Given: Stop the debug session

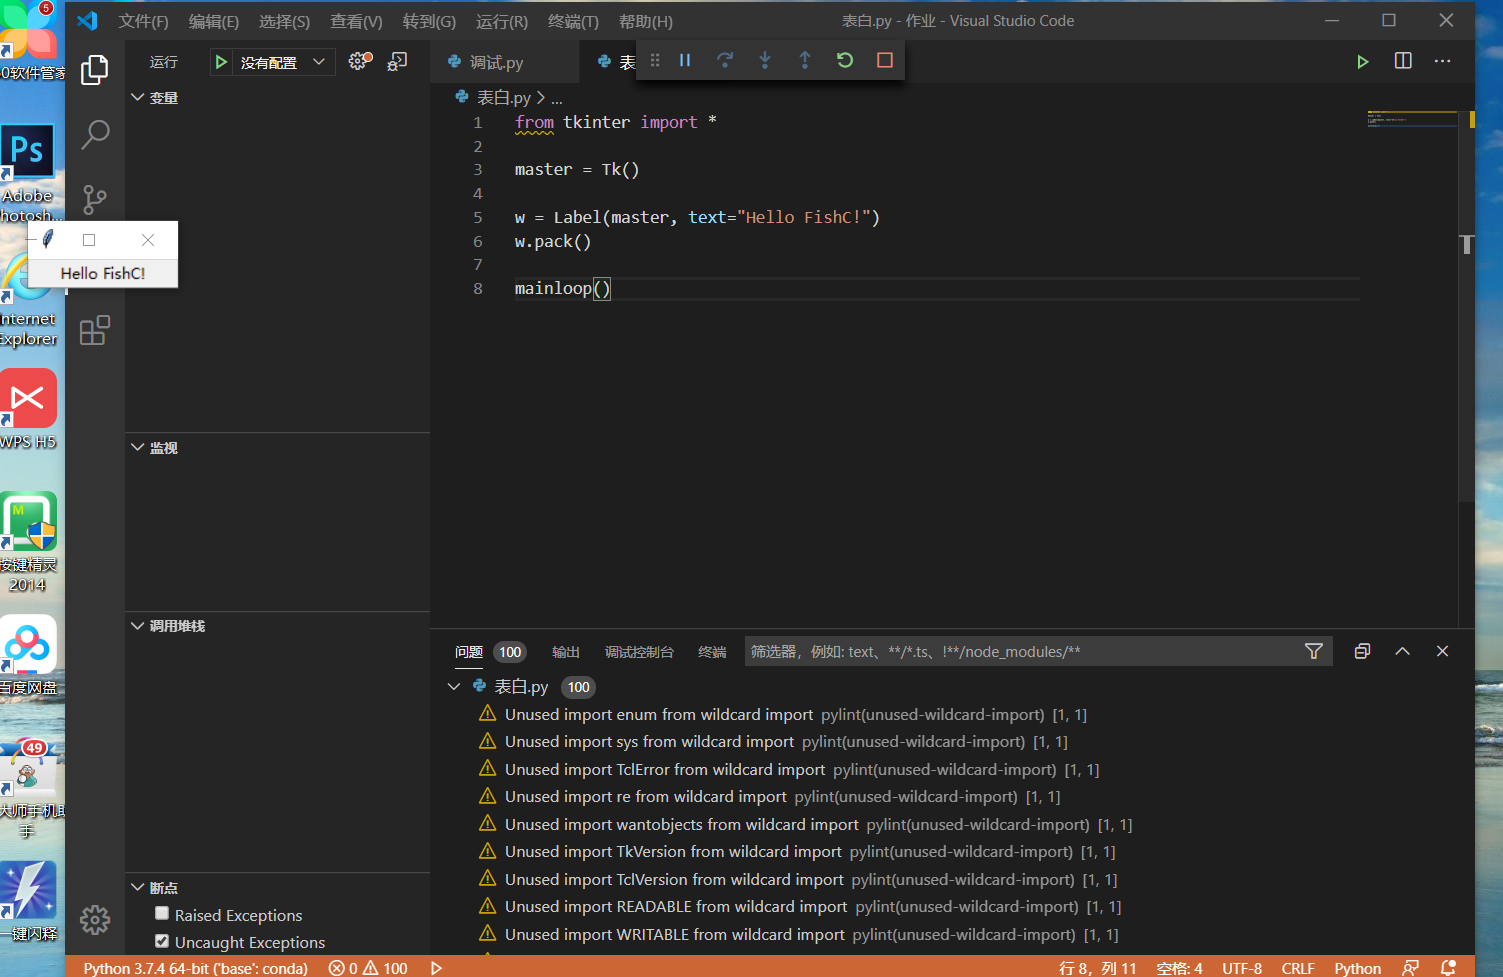Looking at the screenshot, I should coord(885,60).
